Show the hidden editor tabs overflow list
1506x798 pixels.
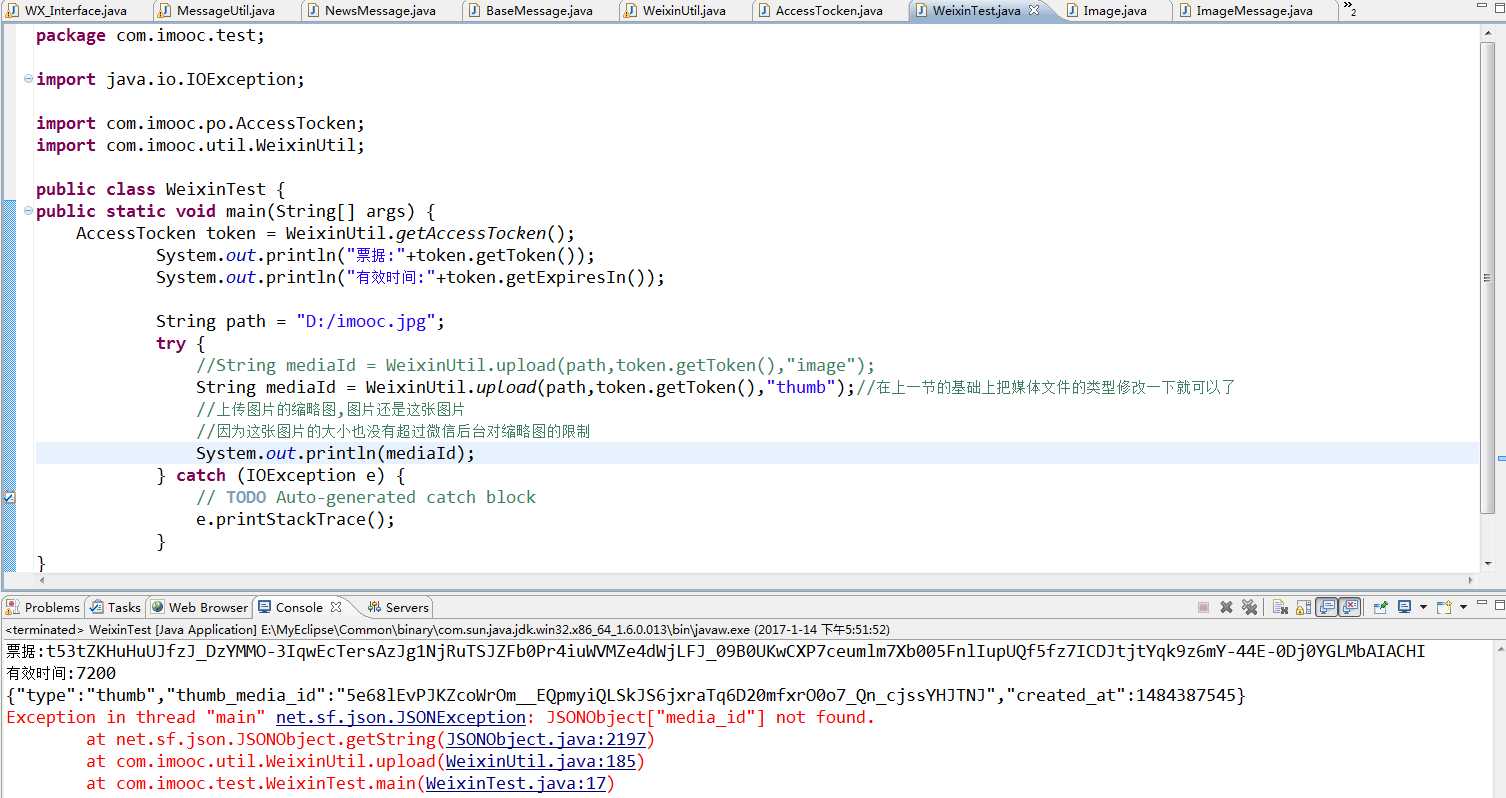point(1350,10)
